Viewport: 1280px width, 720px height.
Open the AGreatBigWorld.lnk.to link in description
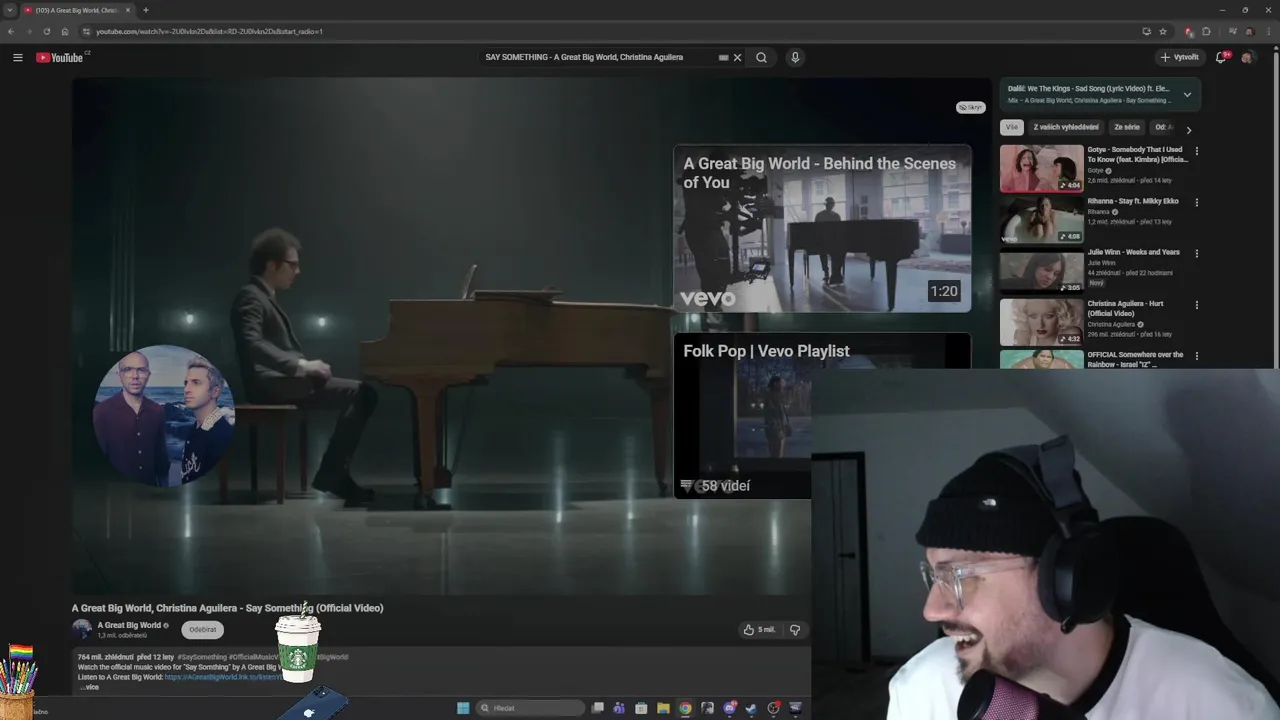pos(223,677)
